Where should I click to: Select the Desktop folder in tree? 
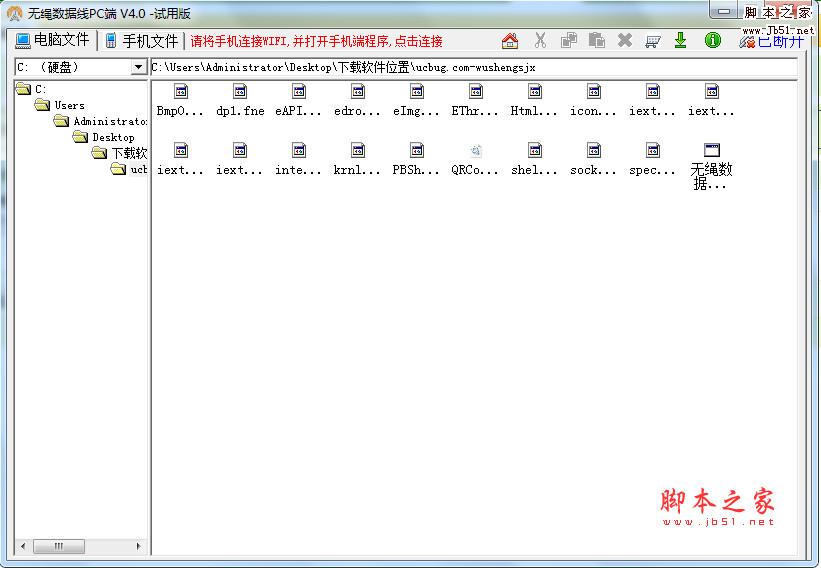[104, 137]
